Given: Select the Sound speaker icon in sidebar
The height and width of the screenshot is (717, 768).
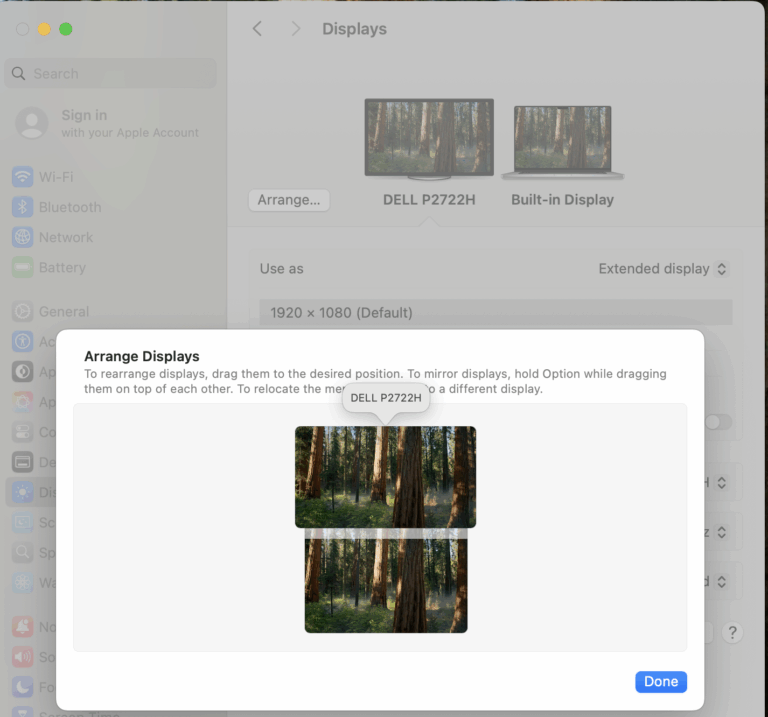Looking at the screenshot, I should (x=22, y=657).
